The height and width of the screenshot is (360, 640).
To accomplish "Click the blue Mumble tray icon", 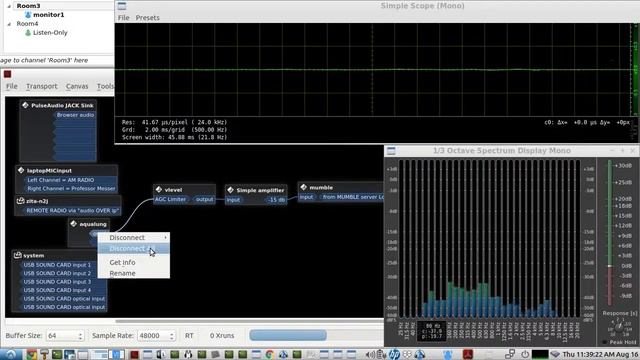I will click(x=448, y=354).
